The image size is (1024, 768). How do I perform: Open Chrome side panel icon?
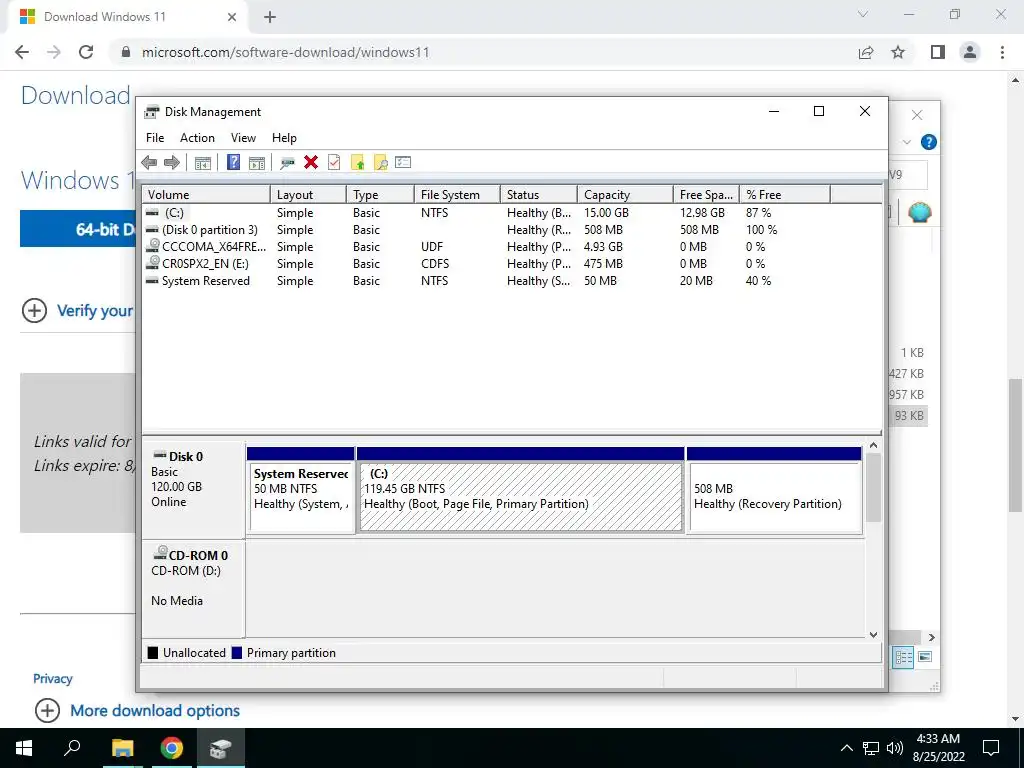tap(938, 52)
